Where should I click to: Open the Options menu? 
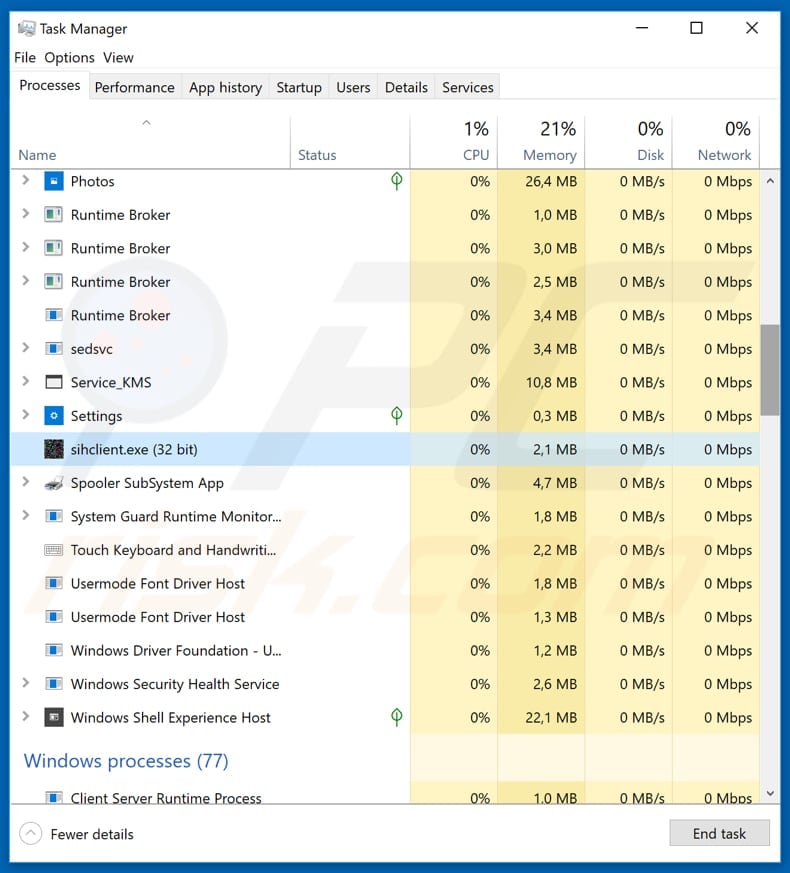click(x=70, y=57)
